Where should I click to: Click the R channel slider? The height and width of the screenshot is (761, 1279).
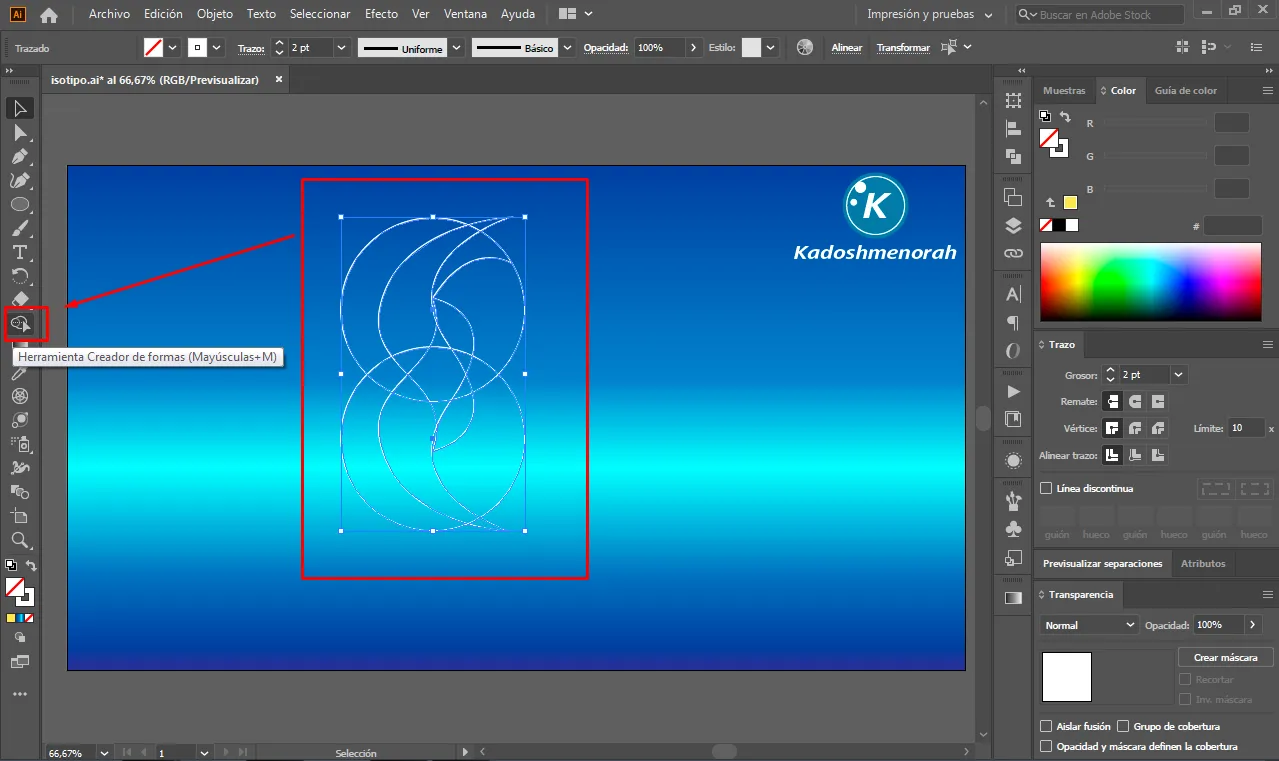coord(1155,123)
